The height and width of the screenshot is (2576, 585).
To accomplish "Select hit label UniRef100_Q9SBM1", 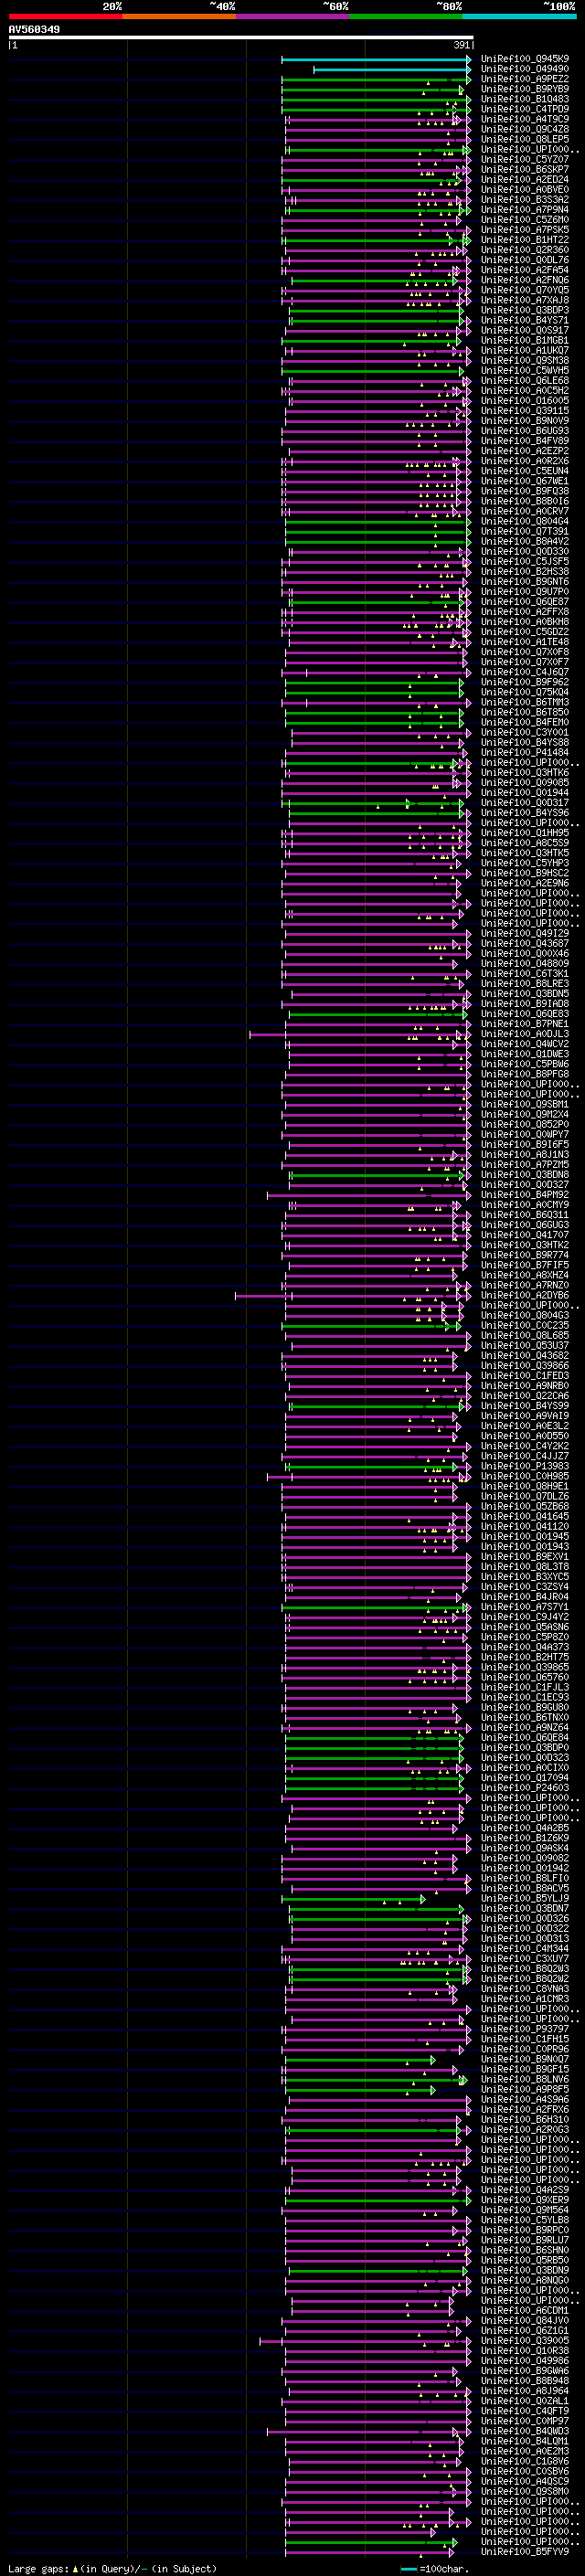I will coord(525,1105).
